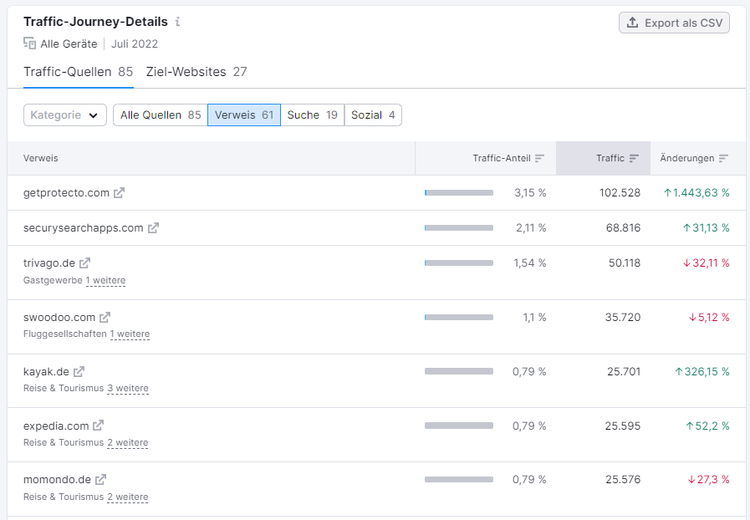Image resolution: width=750 pixels, height=520 pixels.
Task: Click Gastgewerbe category under trivago.de
Action: pos(53,280)
